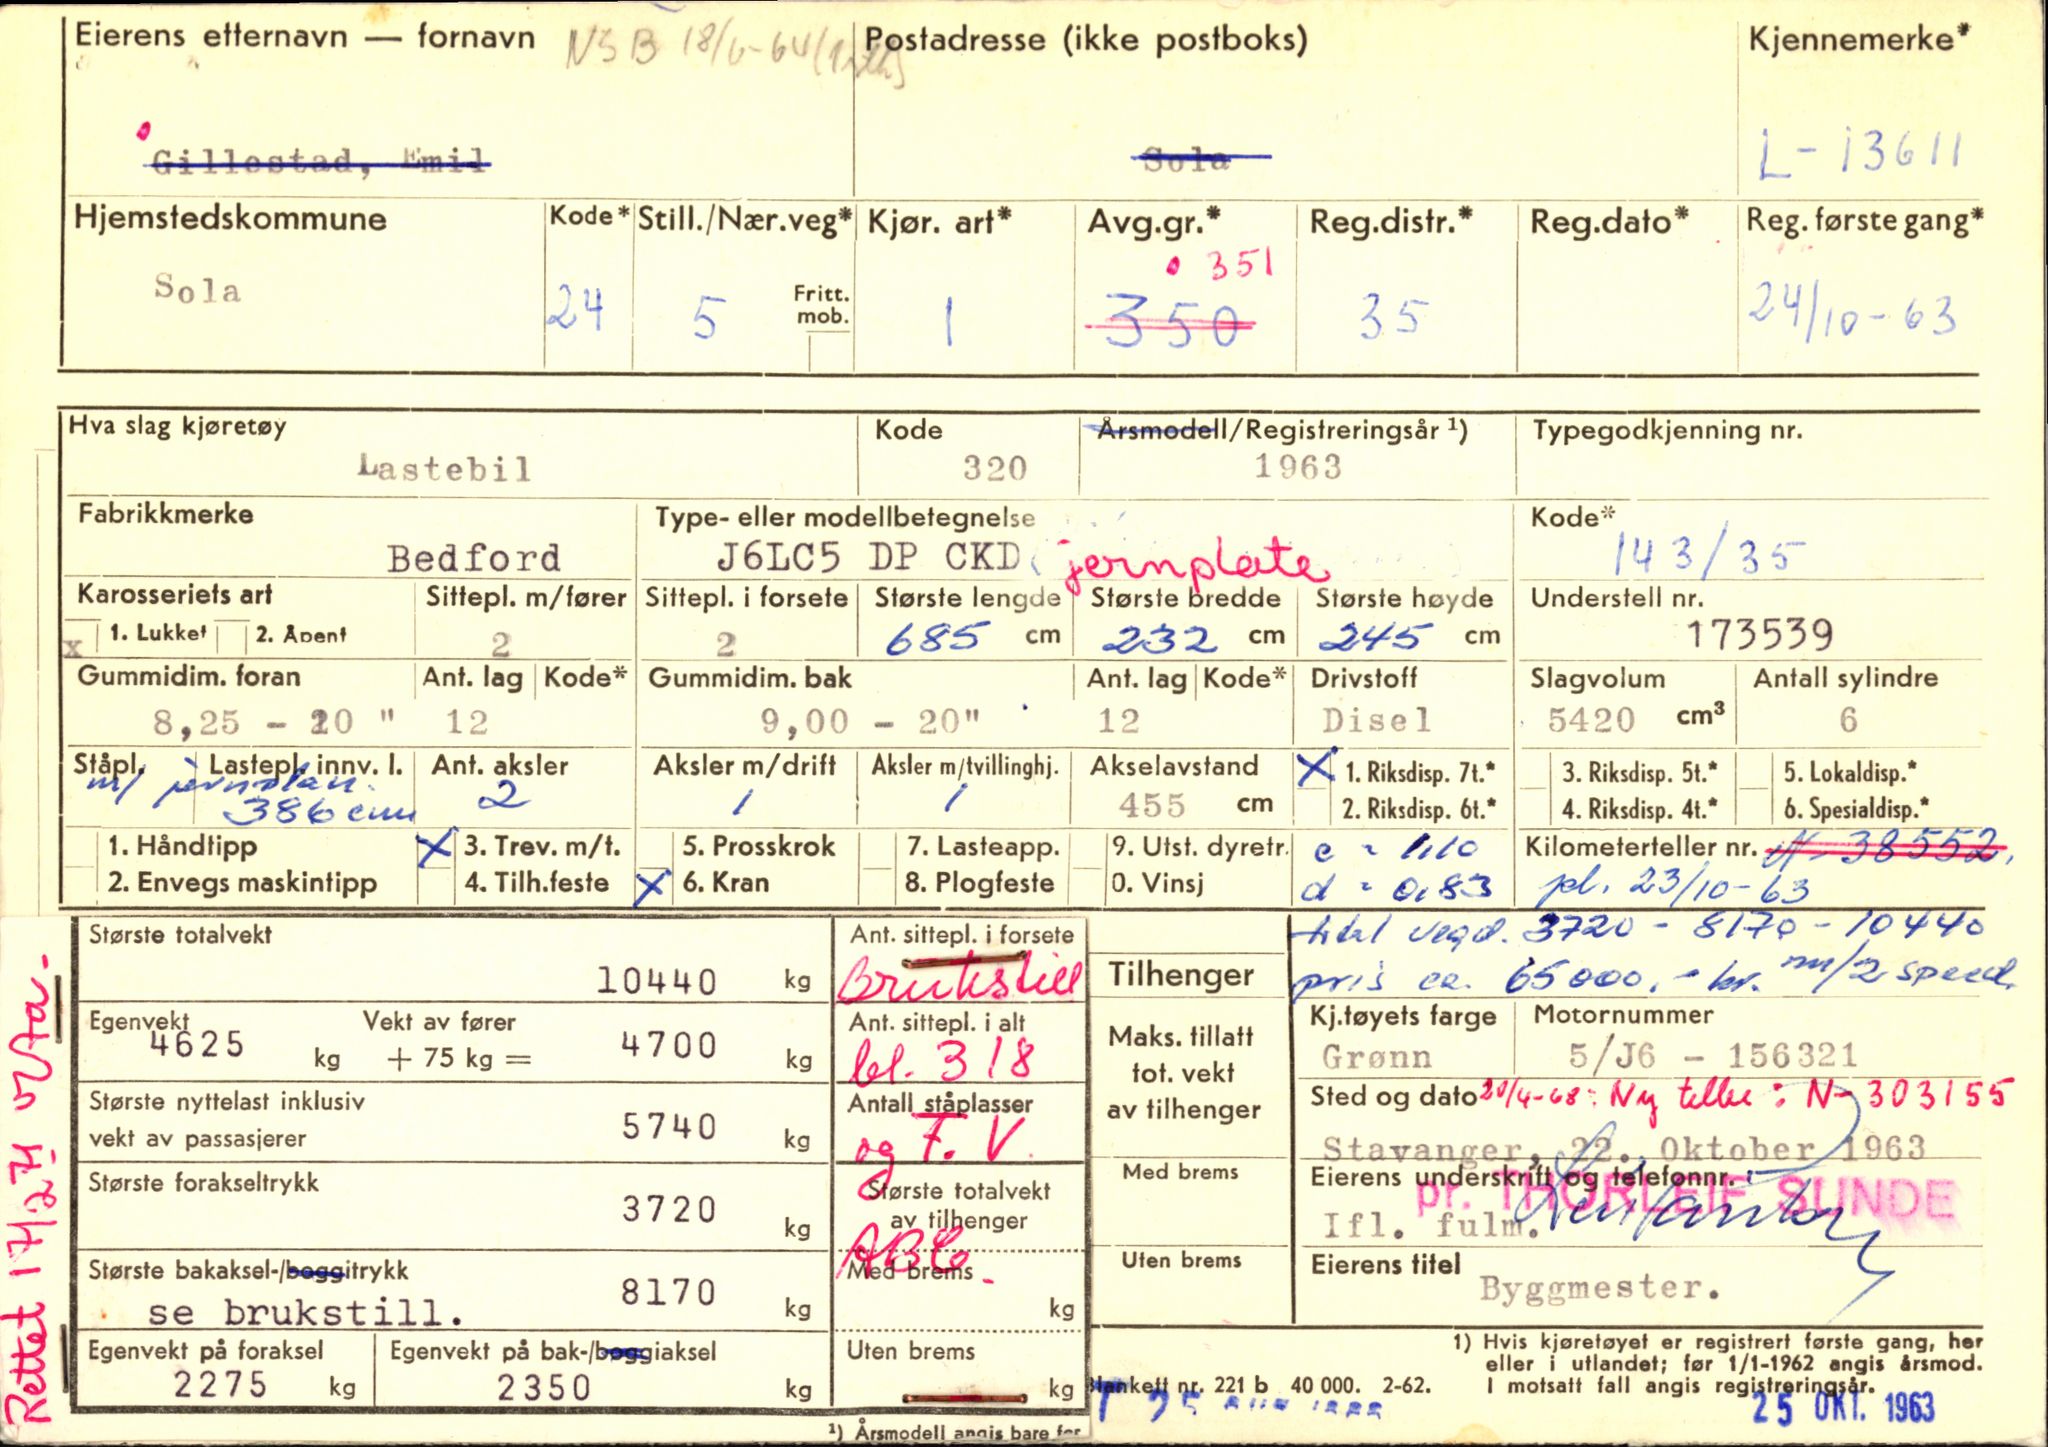This screenshot has width=2048, height=1447.
Task: Click the Hjemstedskommune value 'Sola'
Action: pos(198,289)
